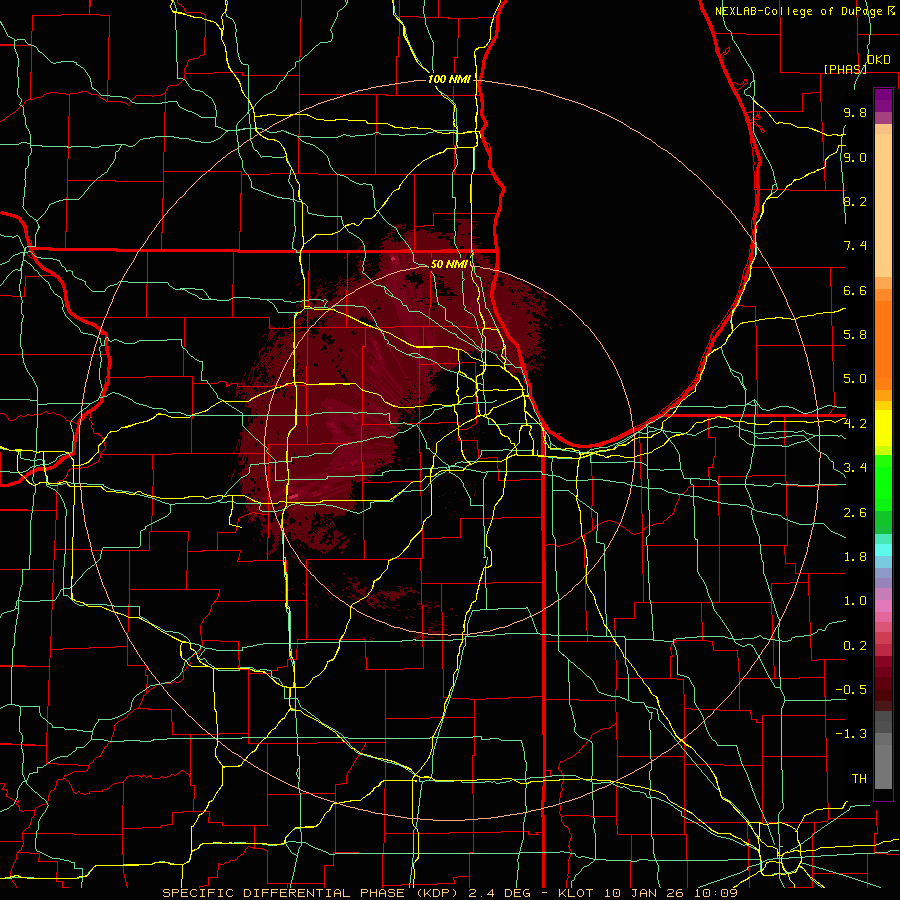Click the 7.4 scale value
Screen dimensions: 900x900
[x=855, y=246]
